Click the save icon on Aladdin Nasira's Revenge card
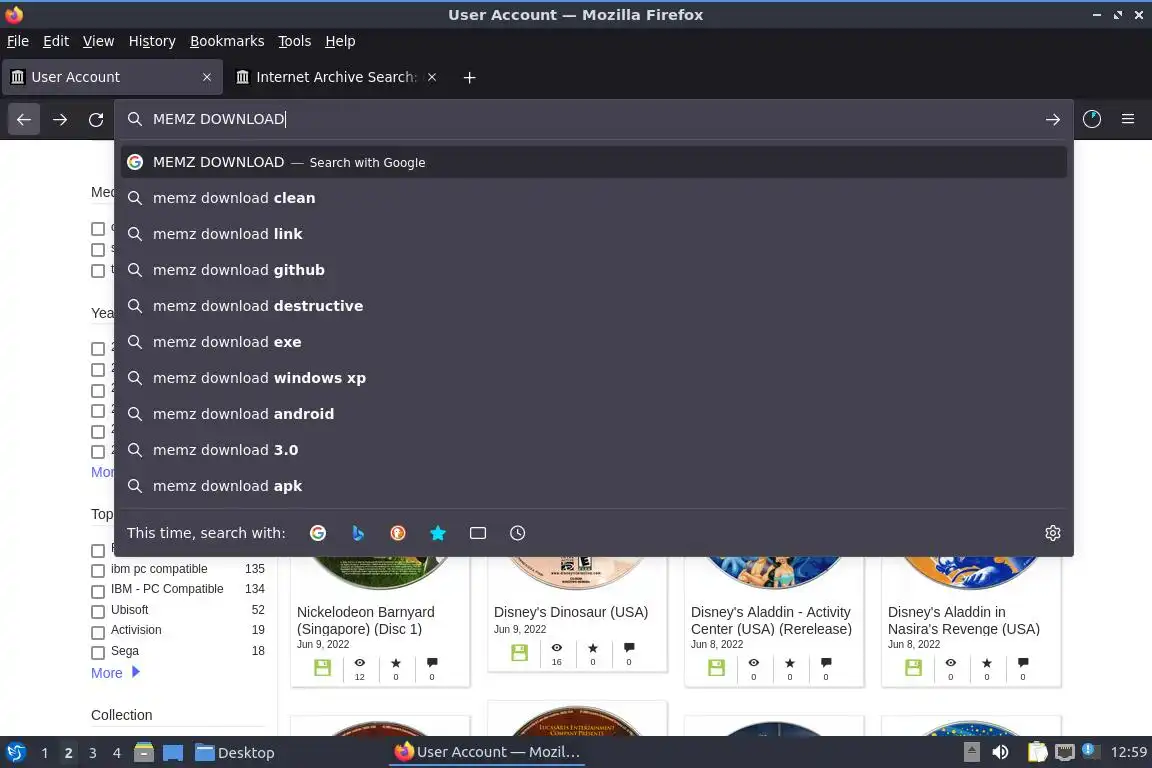Image resolution: width=1152 pixels, height=768 pixels. 913,667
